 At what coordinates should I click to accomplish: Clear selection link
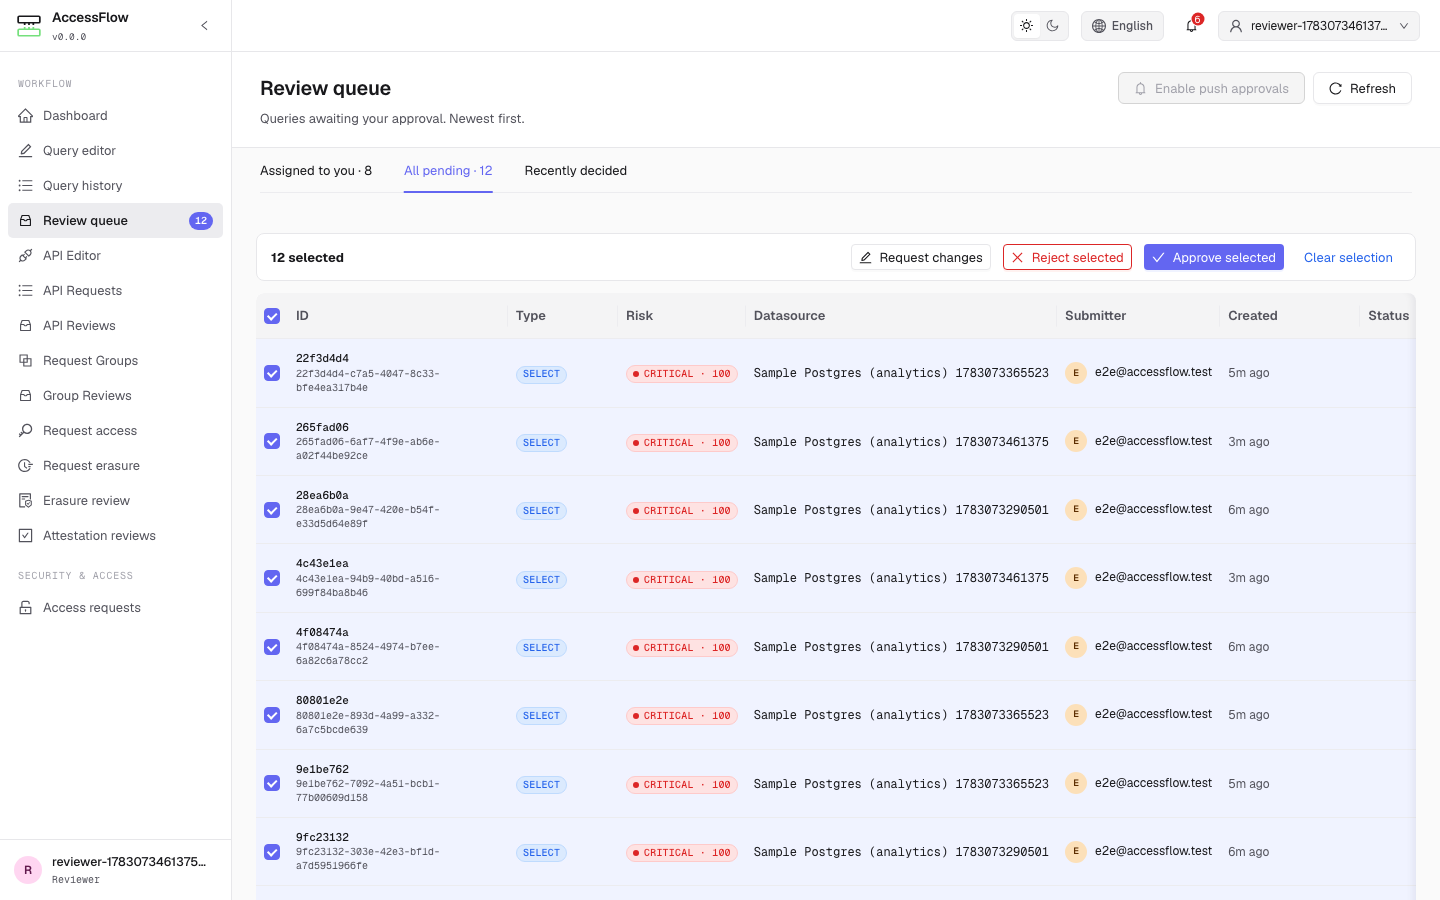[1348, 257]
